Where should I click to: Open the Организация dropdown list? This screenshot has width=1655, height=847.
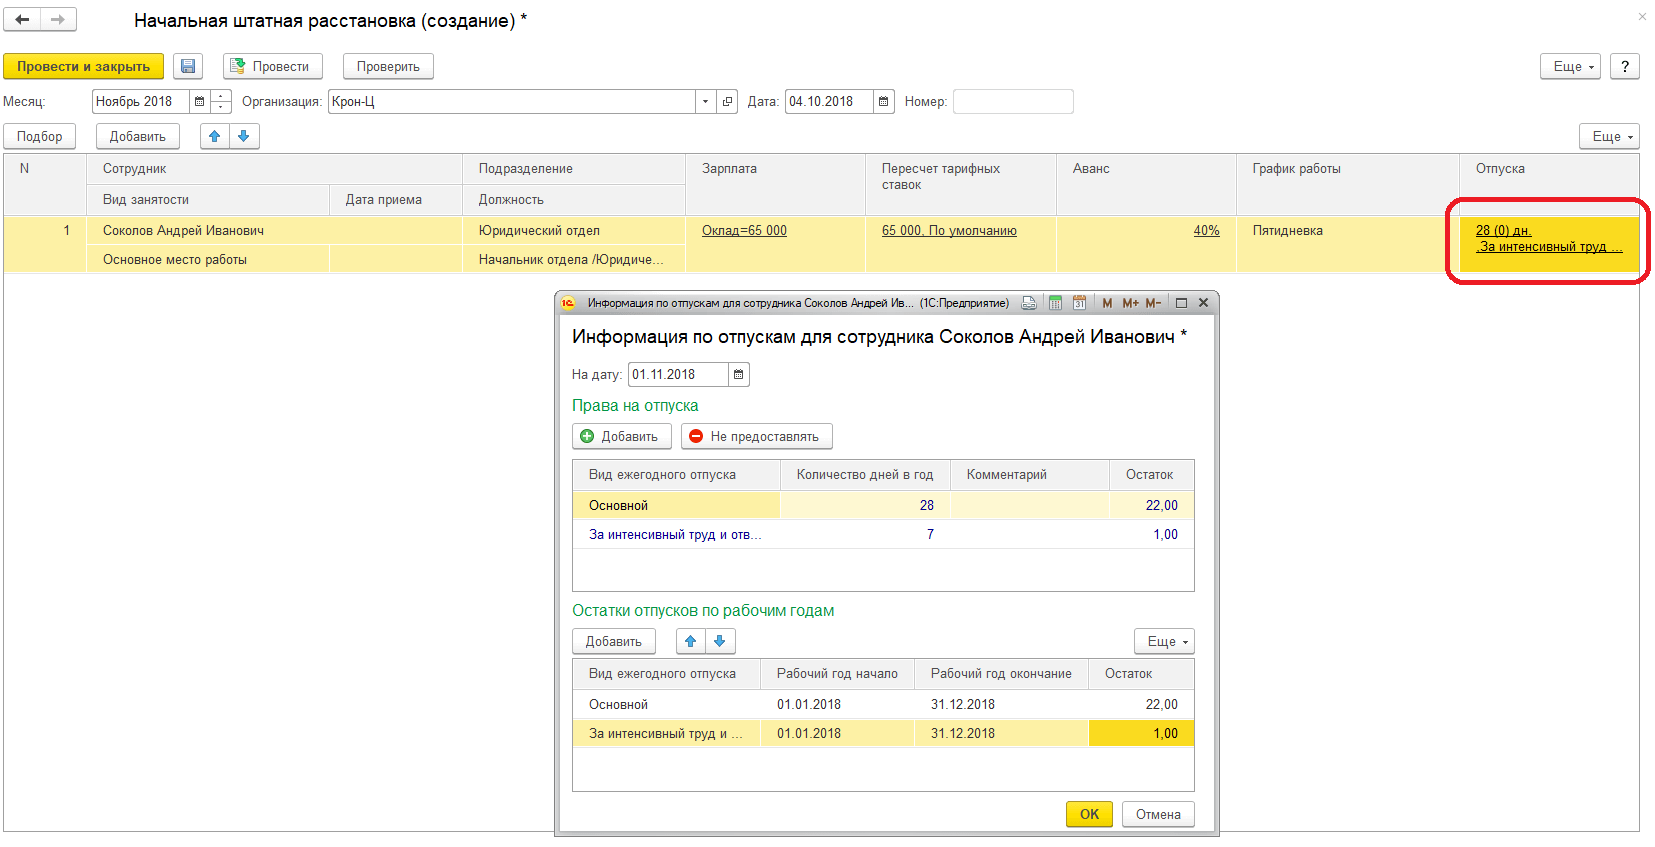point(705,101)
